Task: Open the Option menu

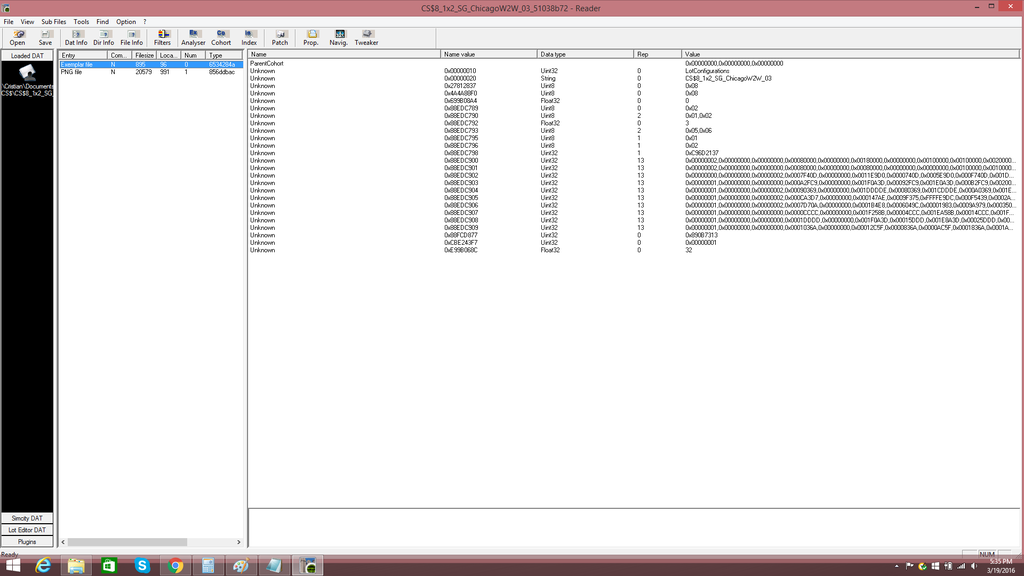Action: click(126, 22)
